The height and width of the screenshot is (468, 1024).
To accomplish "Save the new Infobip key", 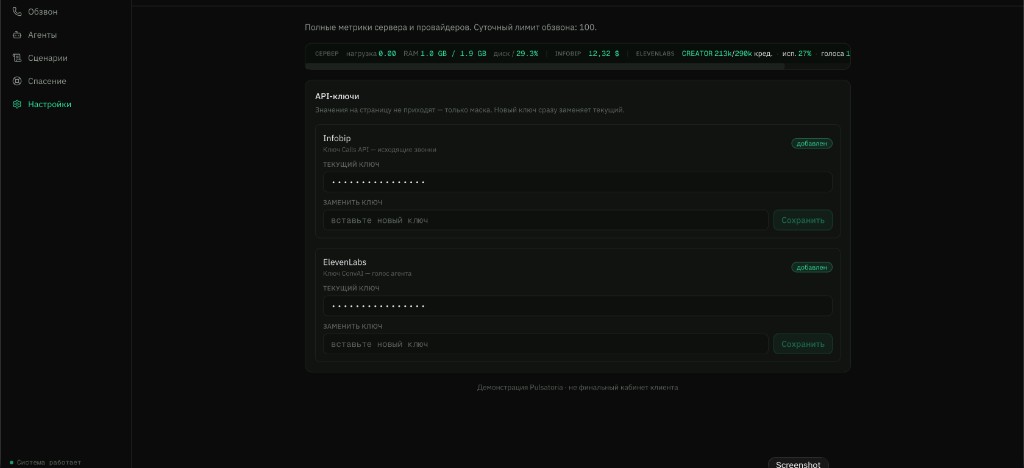I will pyautogui.click(x=803, y=220).
